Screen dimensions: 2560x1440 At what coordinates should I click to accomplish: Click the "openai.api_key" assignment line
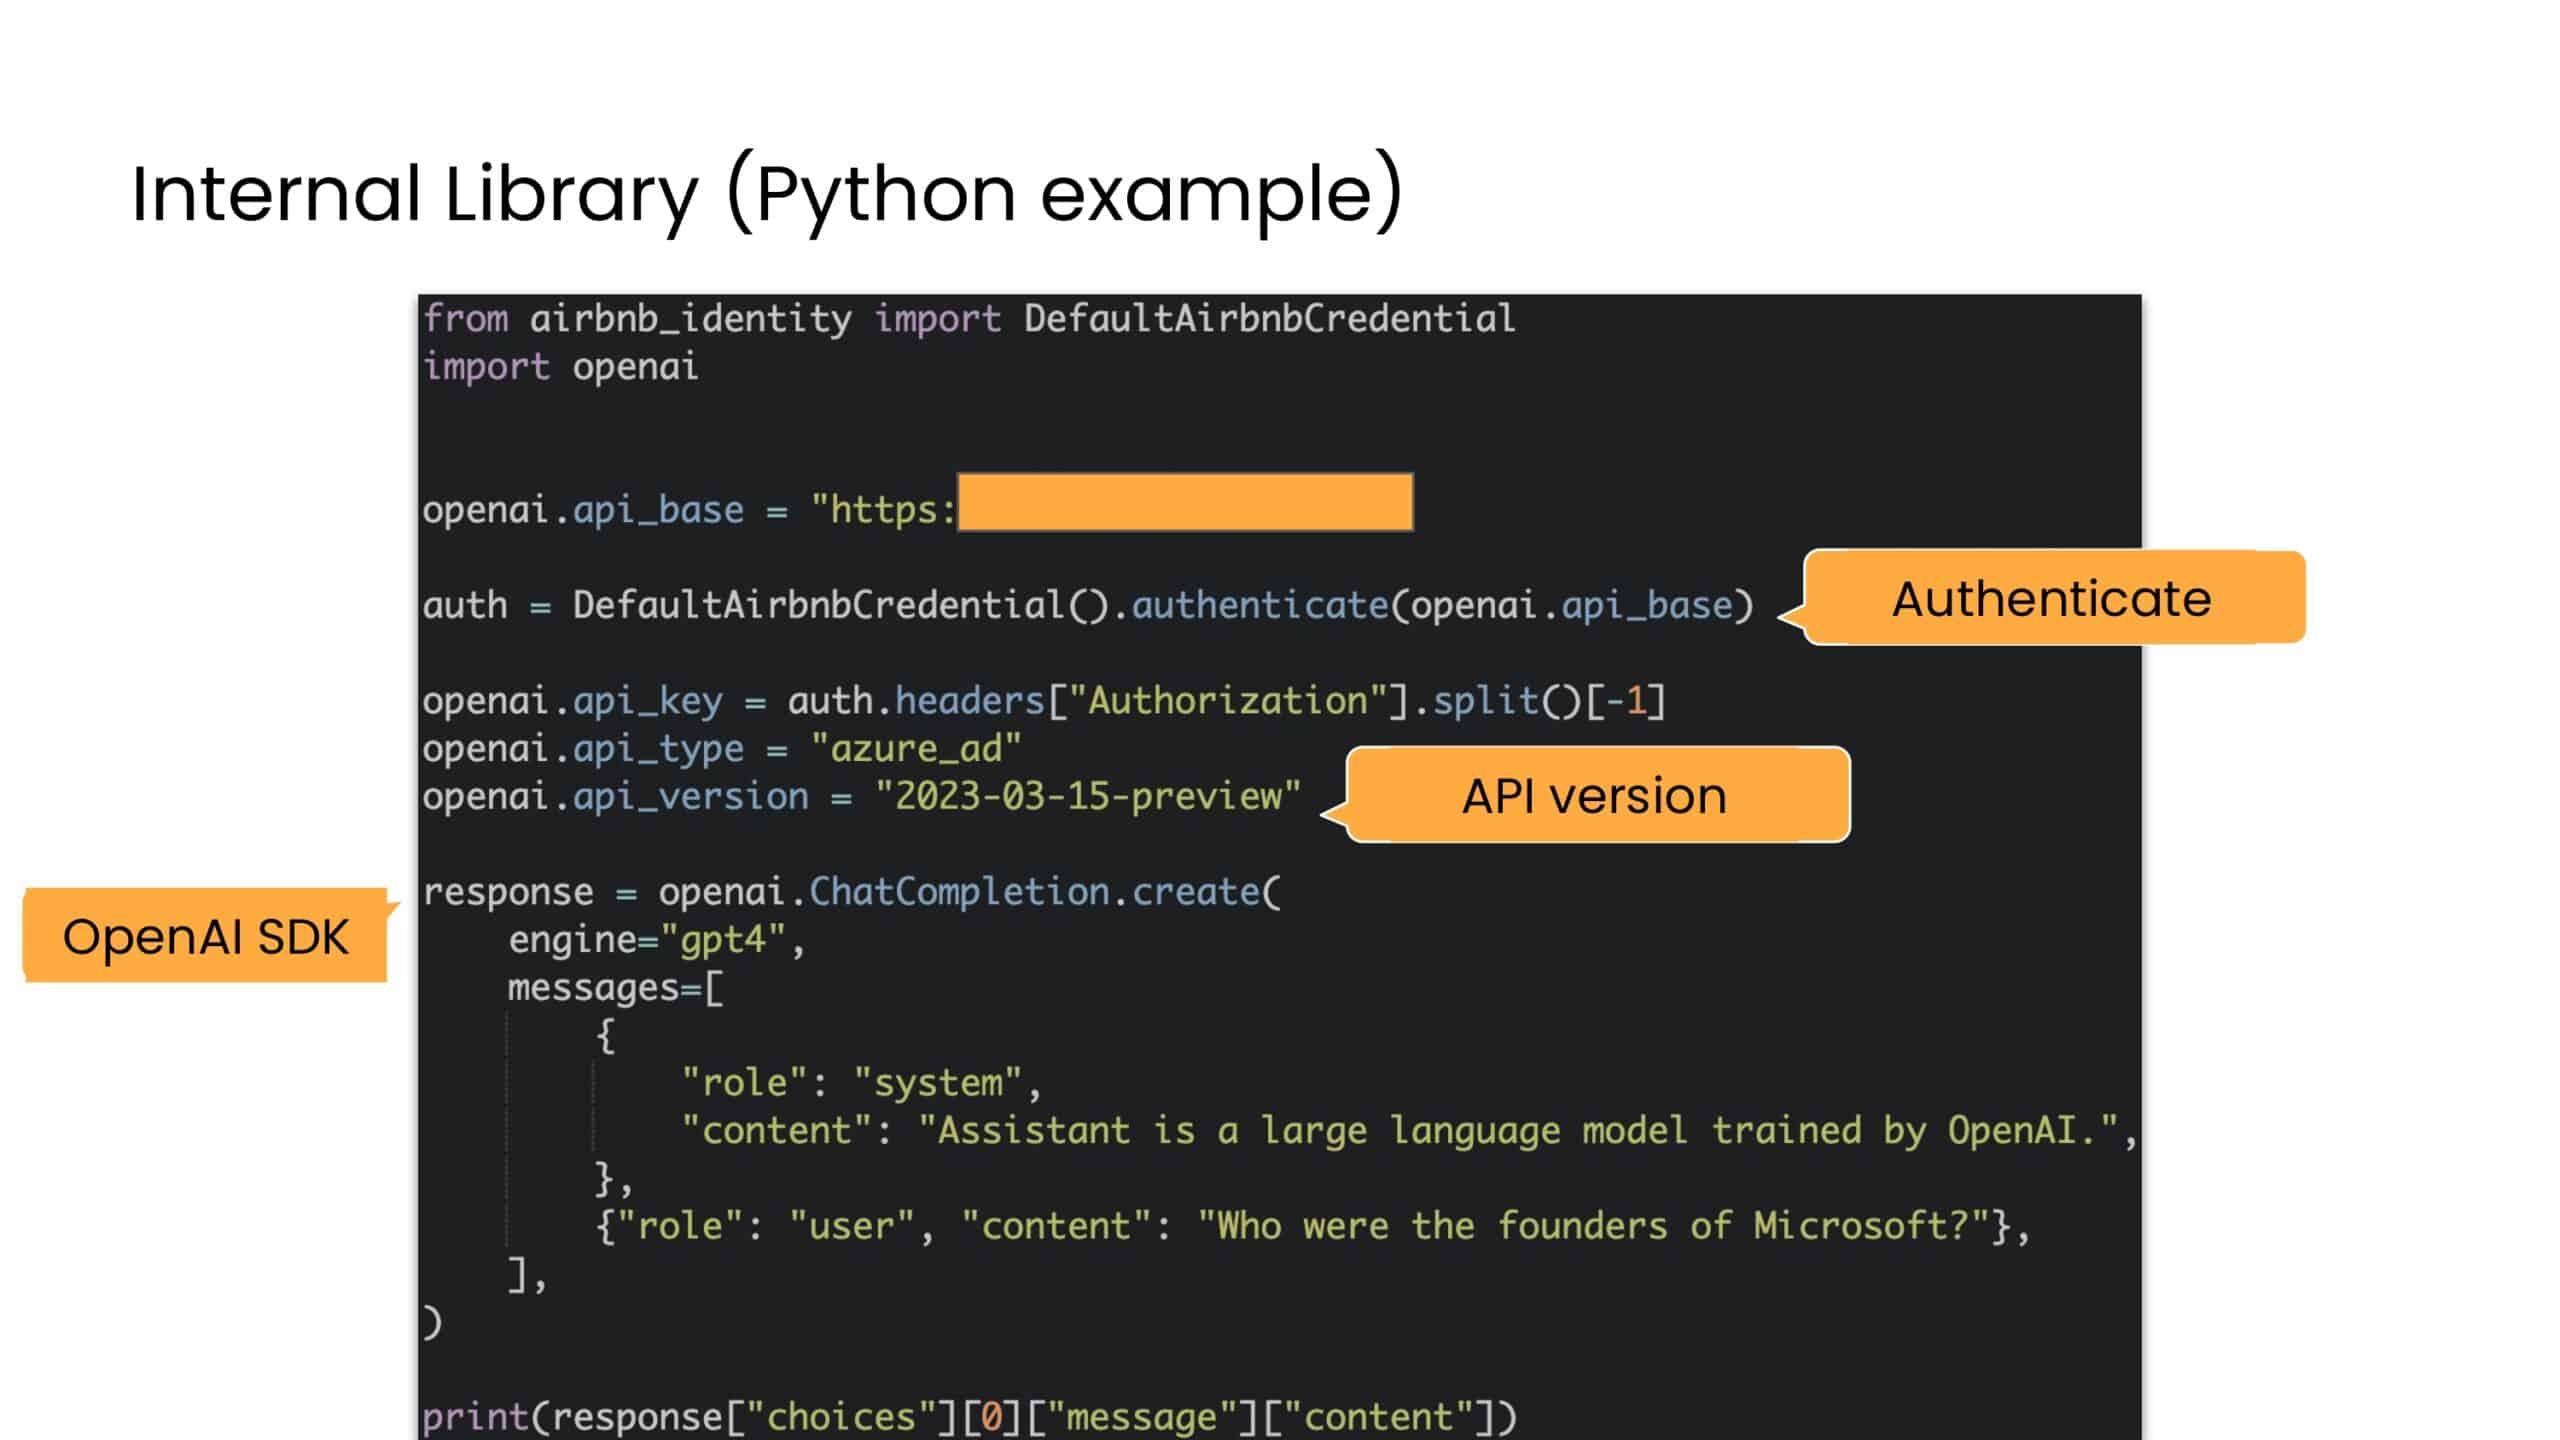click(x=1044, y=701)
